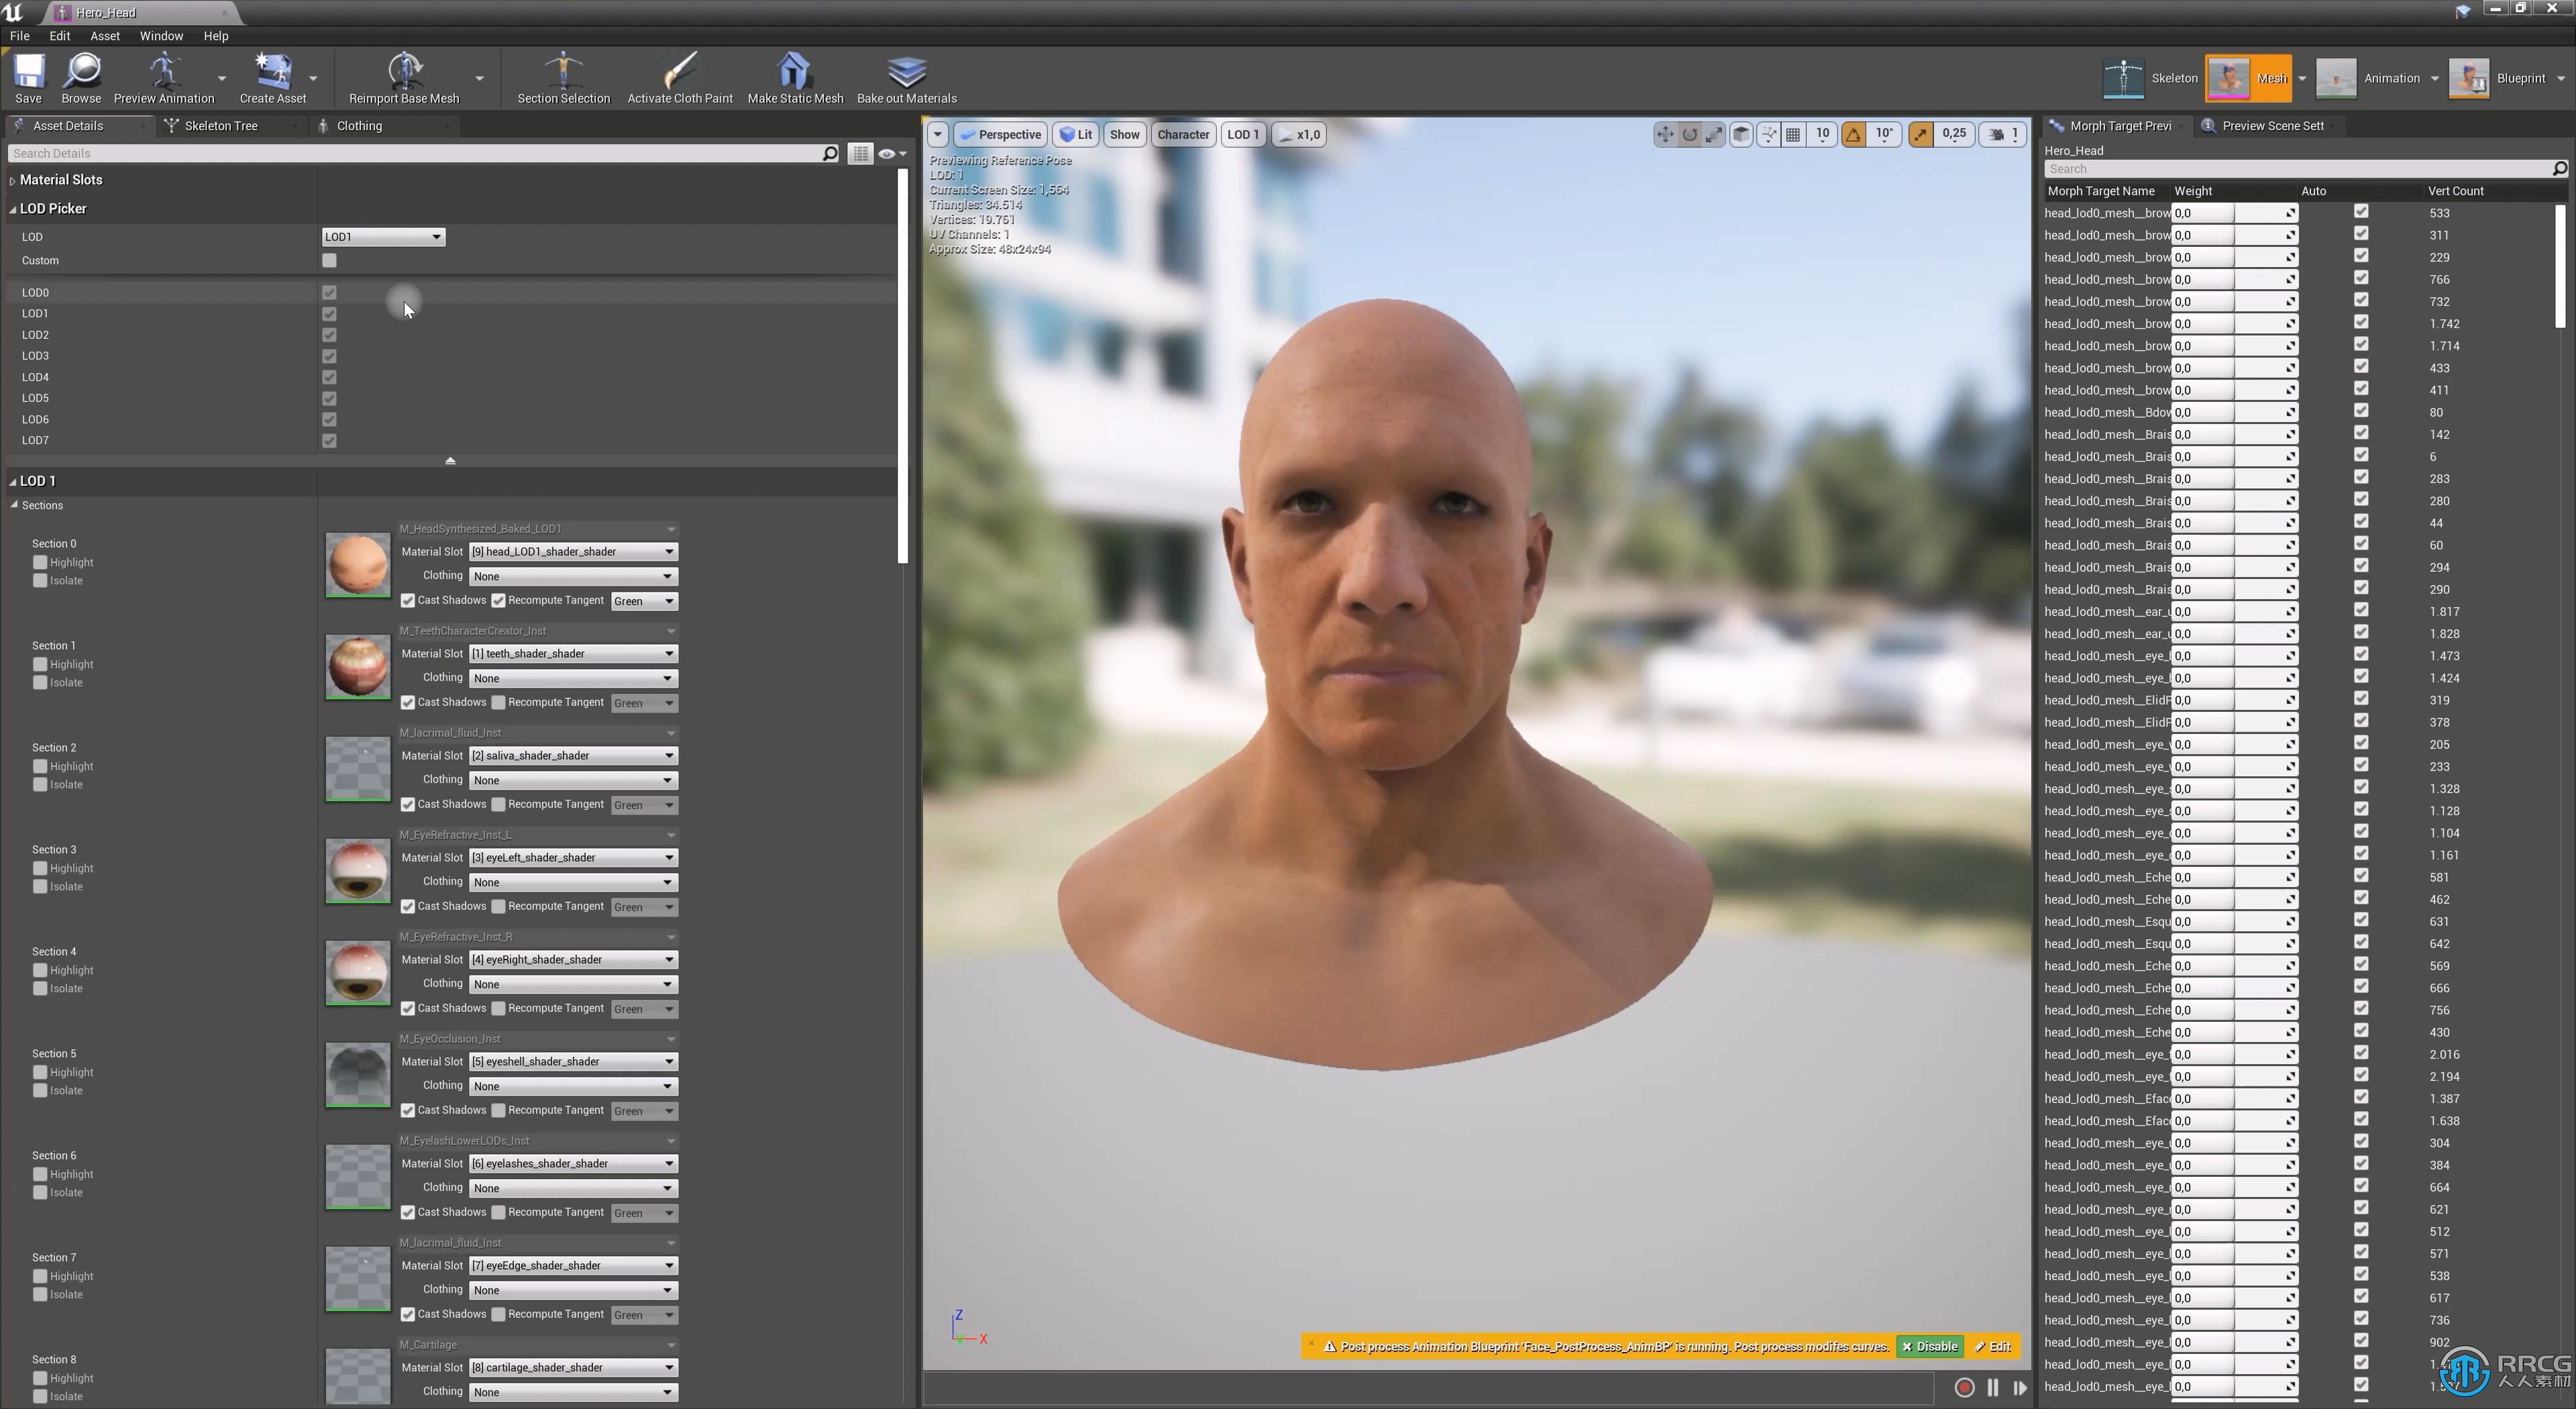The height and width of the screenshot is (1409, 2576).
Task: Open property matrix grid view icon
Action: [860, 153]
